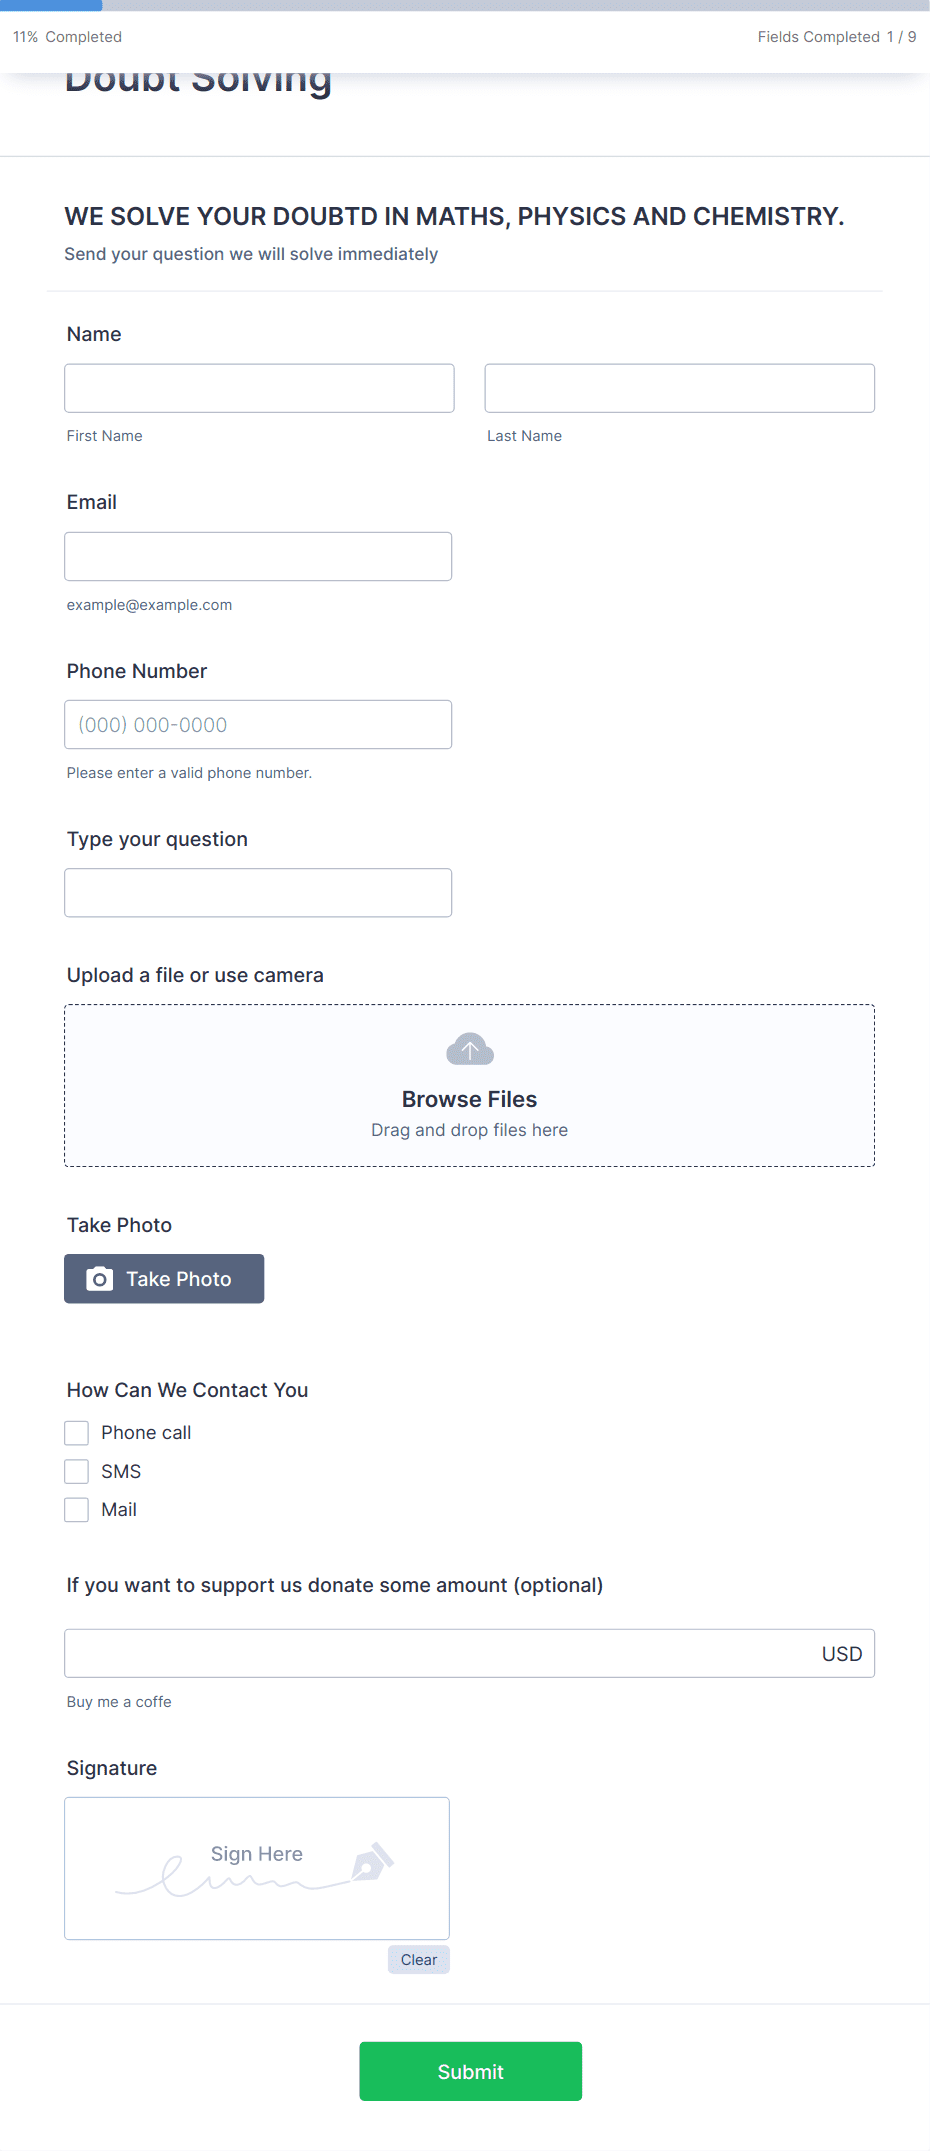This screenshot has height=2151, width=930.
Task: Click the Last Name input field
Action: [x=679, y=387]
